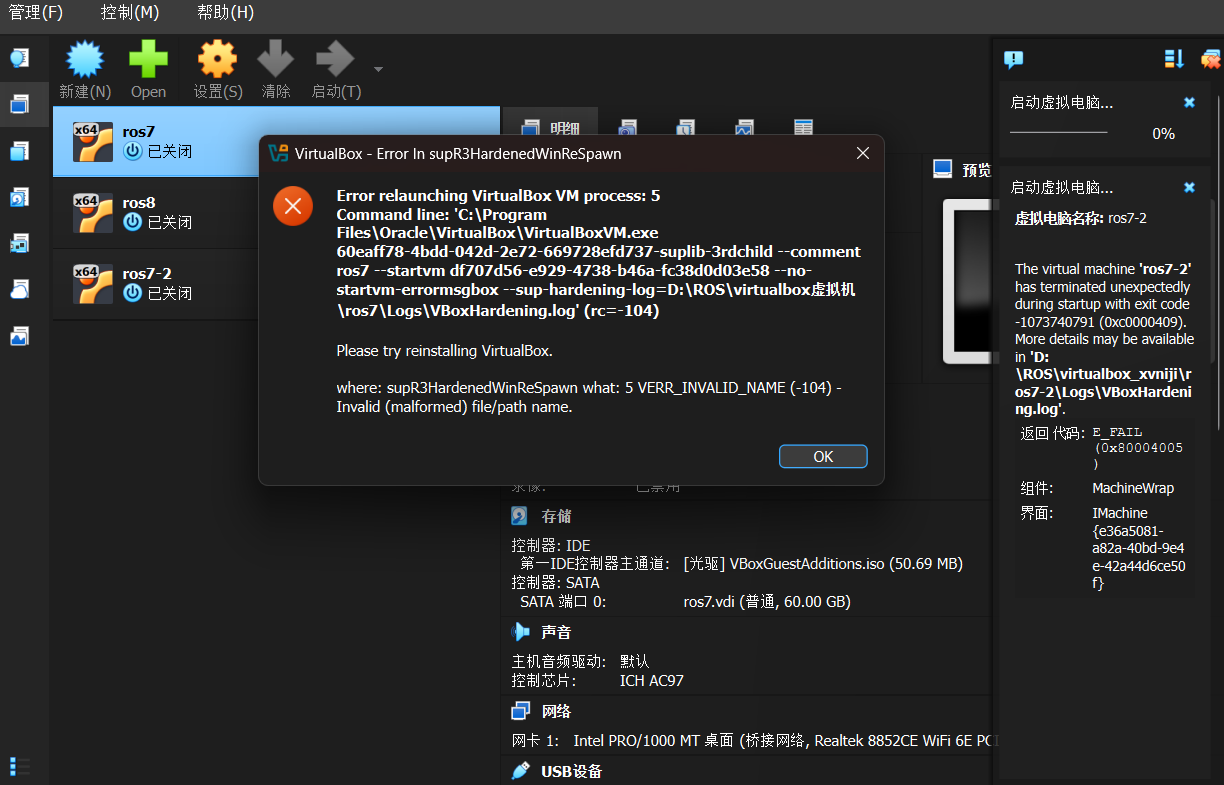Click OK in the VirtualBox error dialog
The height and width of the screenshot is (785, 1224).
click(823, 456)
